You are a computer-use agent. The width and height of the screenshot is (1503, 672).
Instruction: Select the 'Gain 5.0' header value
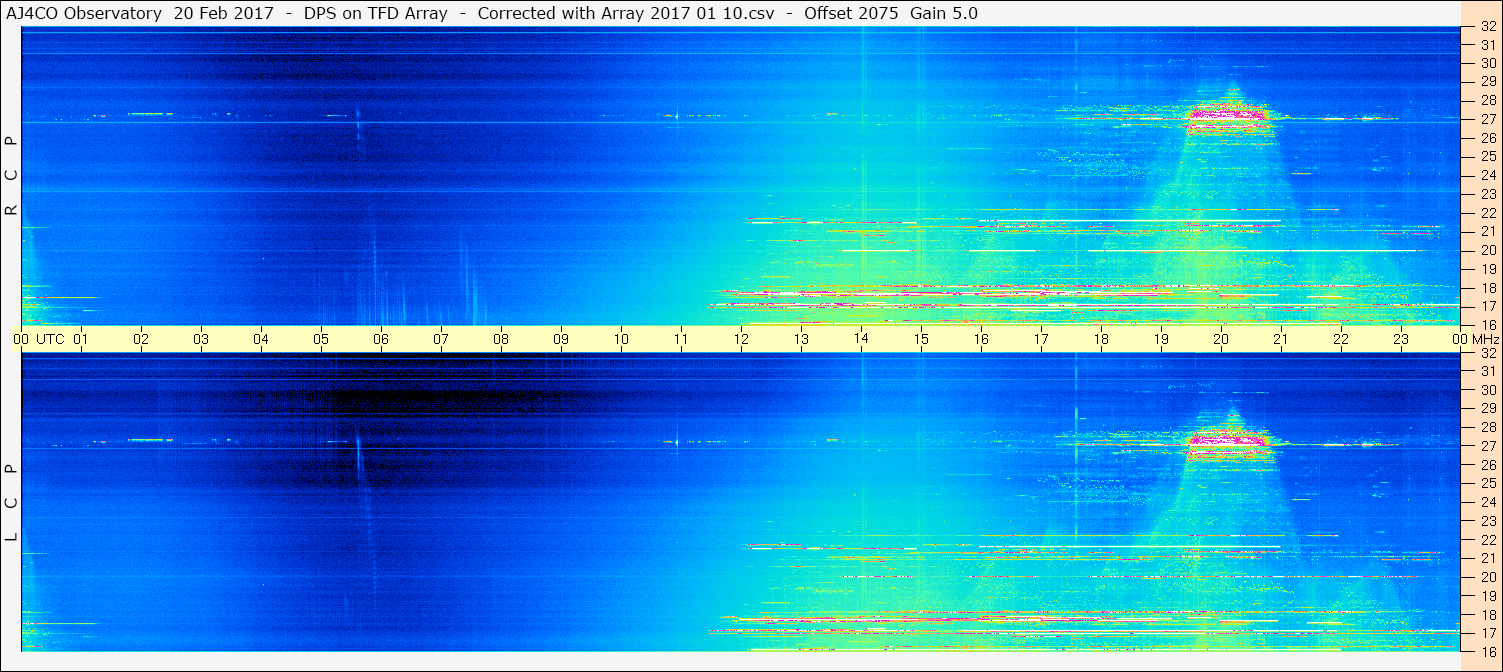point(944,14)
